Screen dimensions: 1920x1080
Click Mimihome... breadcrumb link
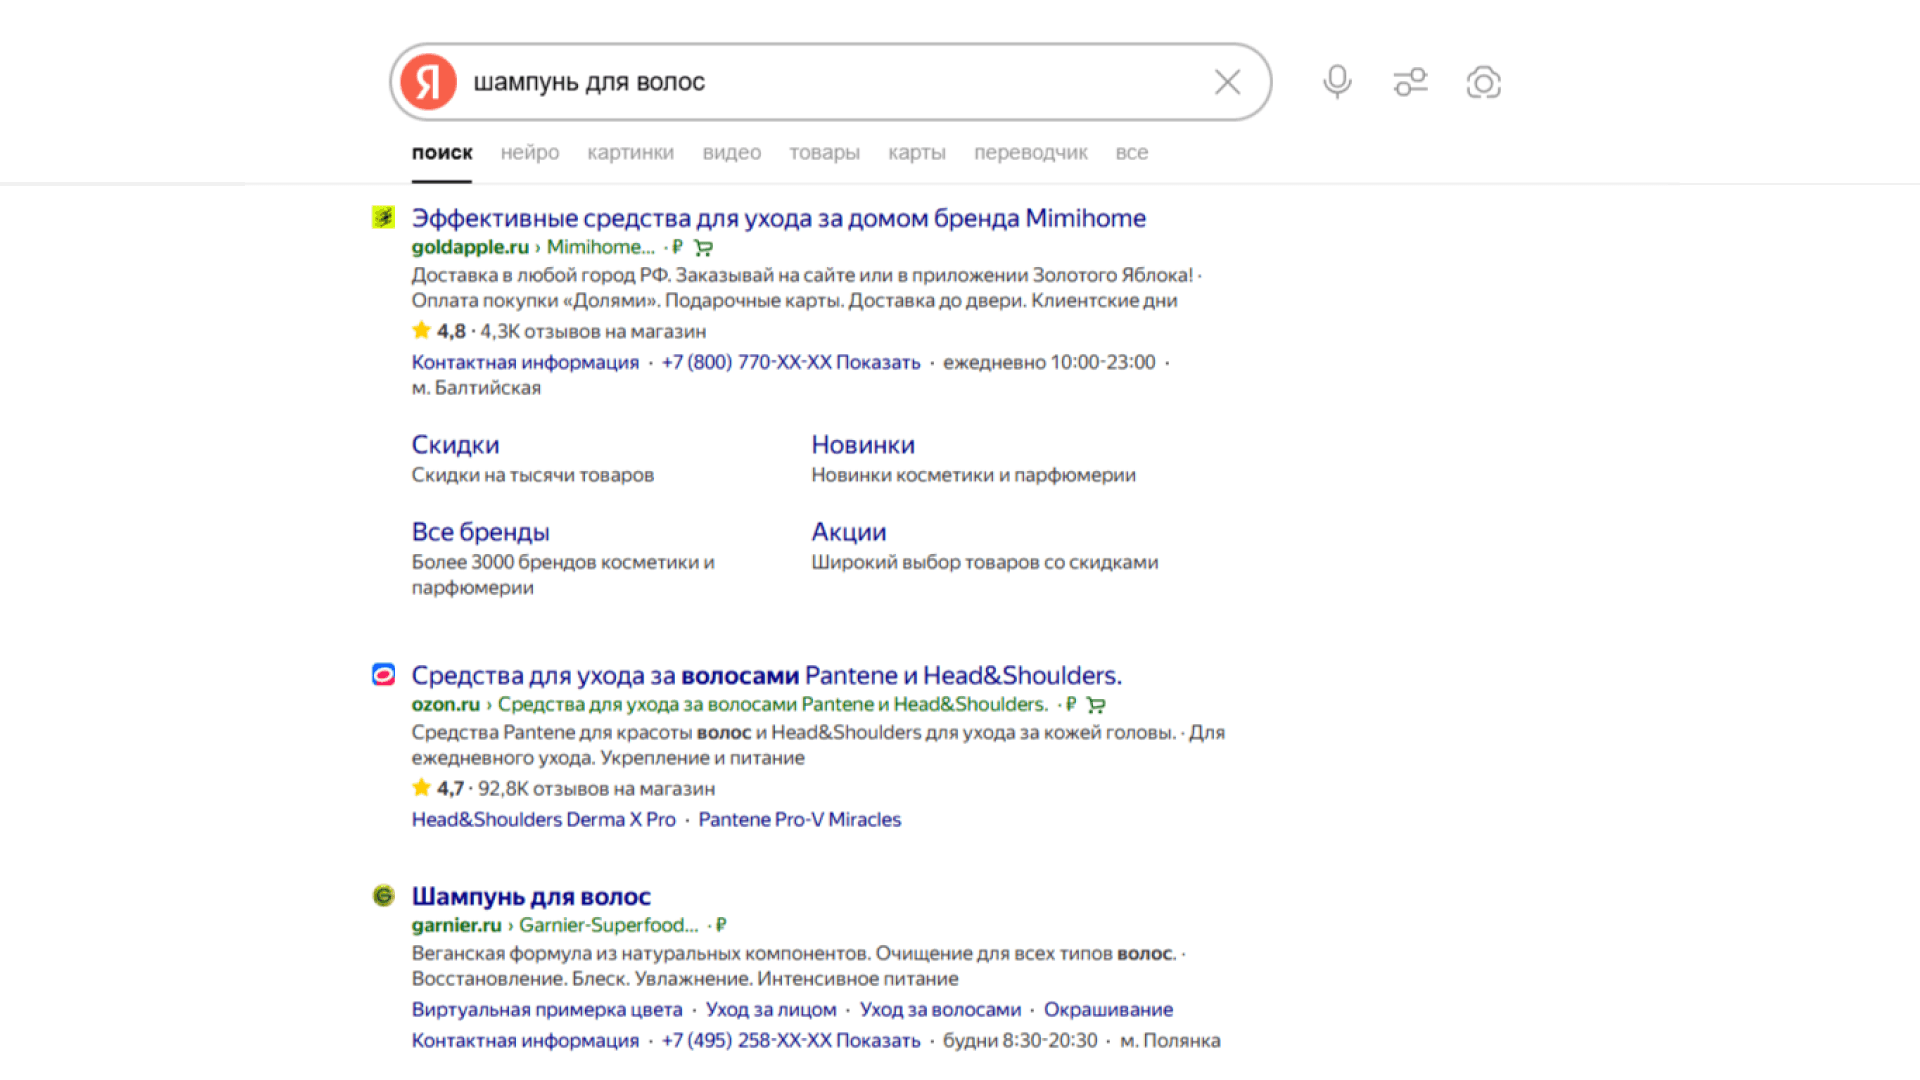pyautogui.click(x=600, y=247)
